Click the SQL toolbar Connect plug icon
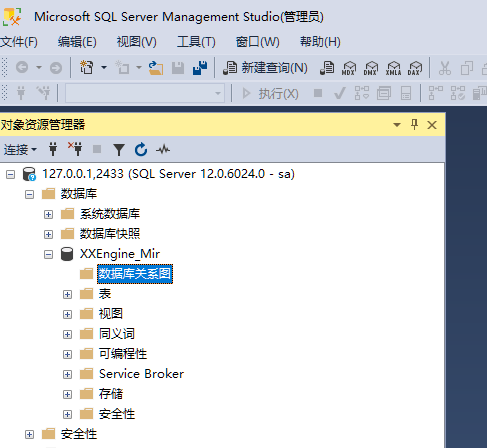 click(21, 93)
